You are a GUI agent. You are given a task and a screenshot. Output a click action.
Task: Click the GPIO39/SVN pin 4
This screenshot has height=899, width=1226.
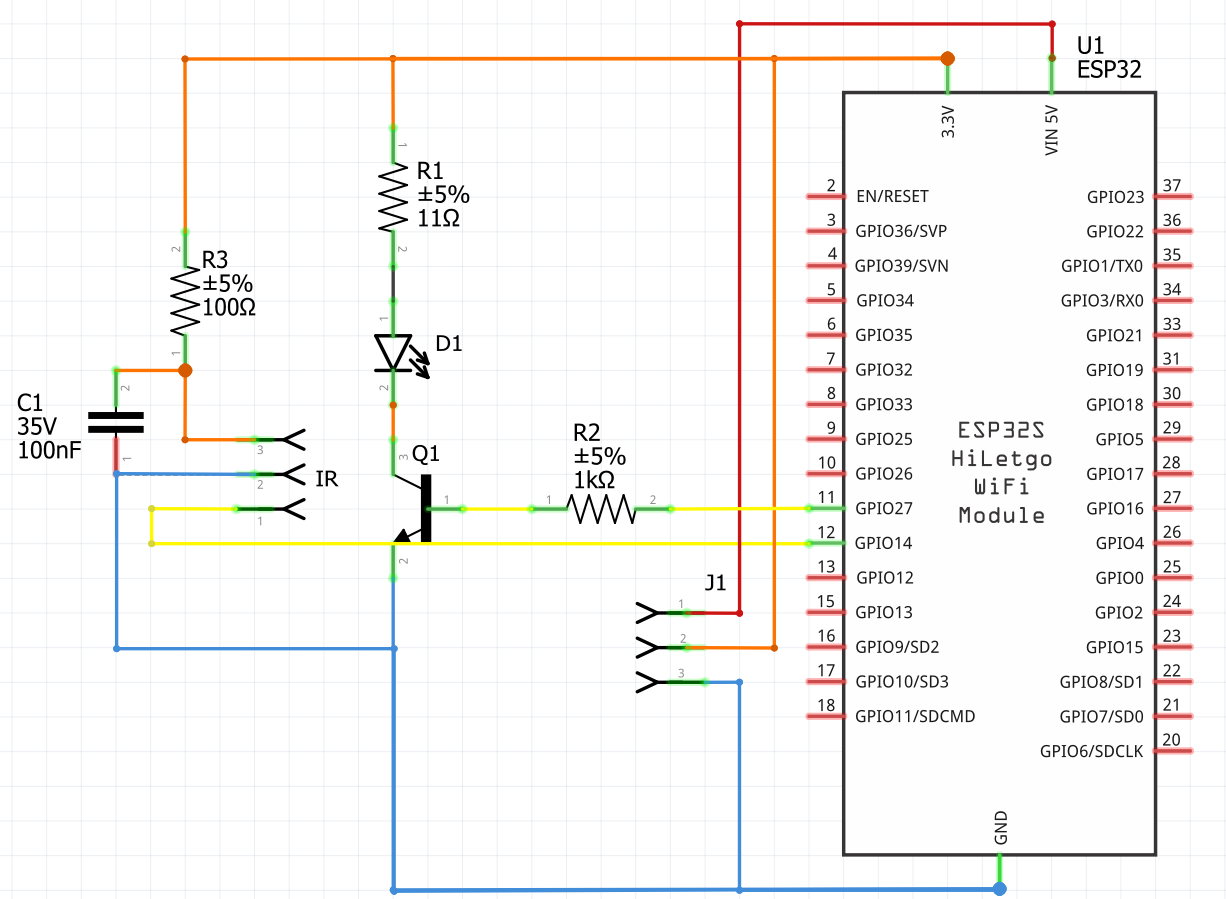[x=825, y=266]
